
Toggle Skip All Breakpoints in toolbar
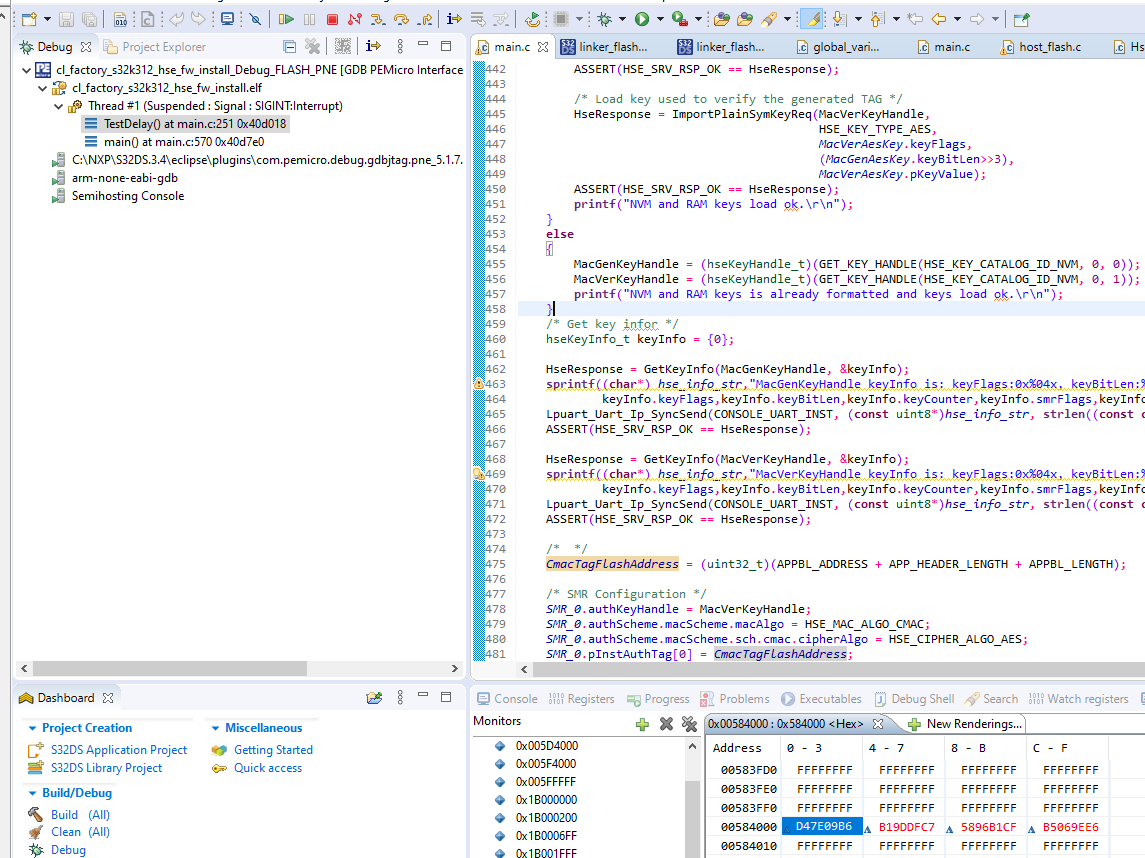point(255,19)
